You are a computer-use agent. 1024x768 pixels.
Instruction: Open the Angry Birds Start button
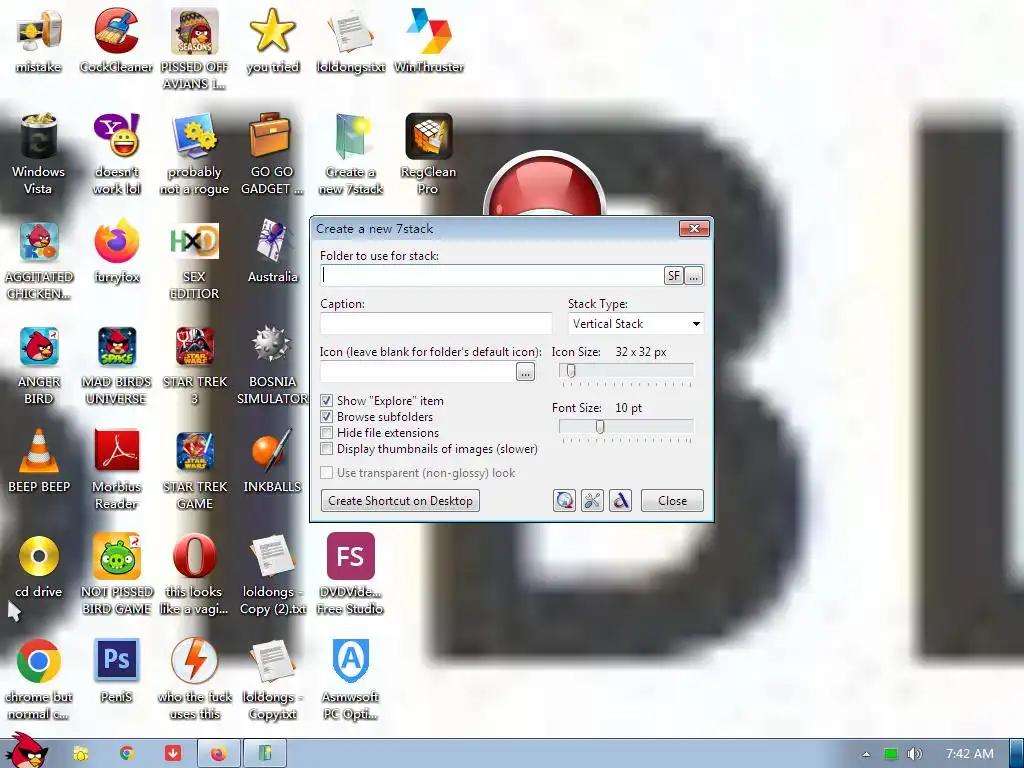(x=27, y=750)
